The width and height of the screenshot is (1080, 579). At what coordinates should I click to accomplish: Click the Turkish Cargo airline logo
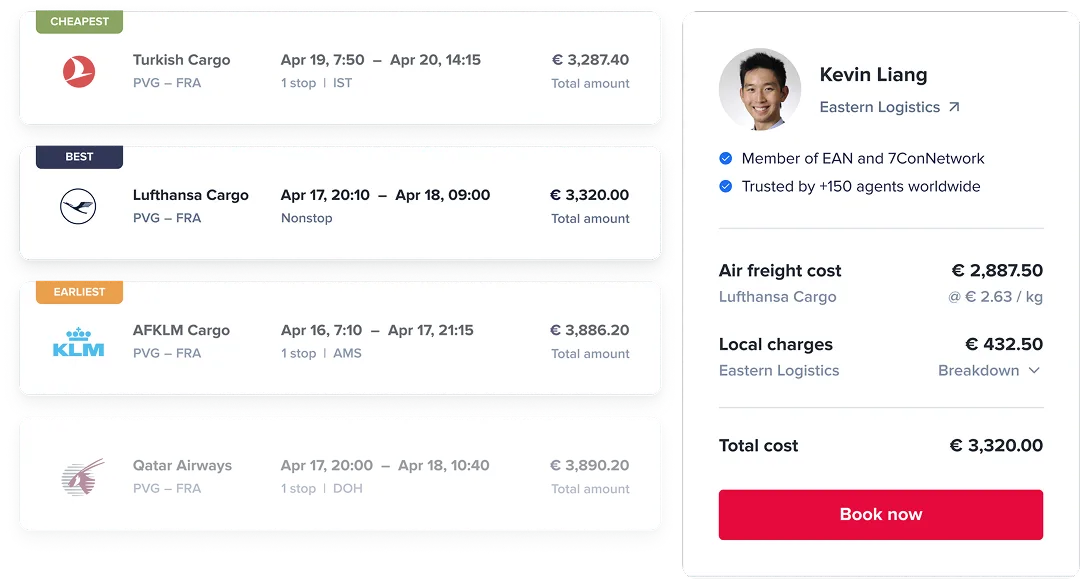pyautogui.click(x=78, y=71)
